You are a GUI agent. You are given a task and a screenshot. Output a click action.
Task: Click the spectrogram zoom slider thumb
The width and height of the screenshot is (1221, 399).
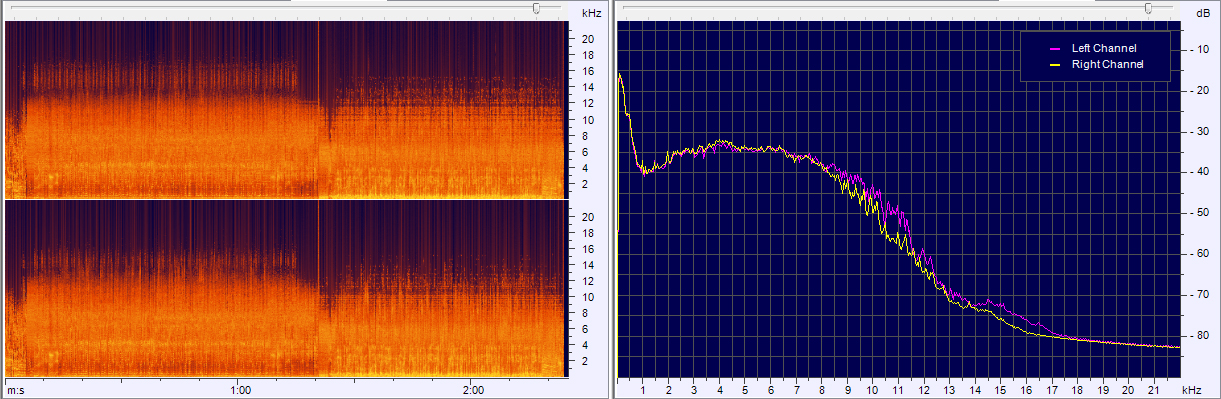pyautogui.click(x=537, y=8)
